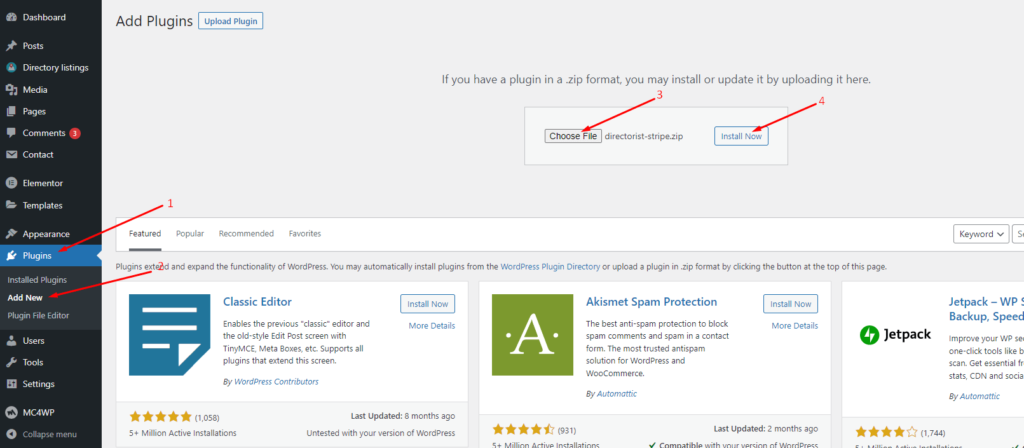Click the Jetpack star rating

[886, 432]
